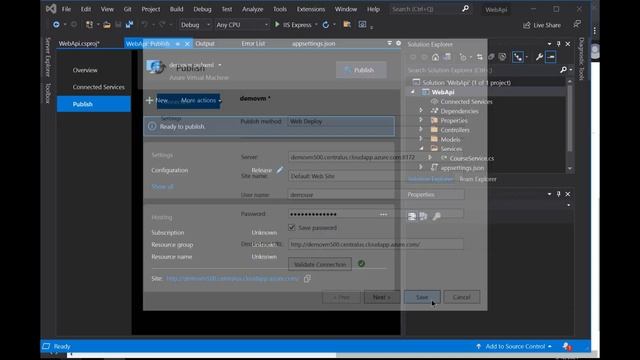This screenshot has width=640, height=360.
Task: Click the folder view icon after refresh
Action: (347, 24)
